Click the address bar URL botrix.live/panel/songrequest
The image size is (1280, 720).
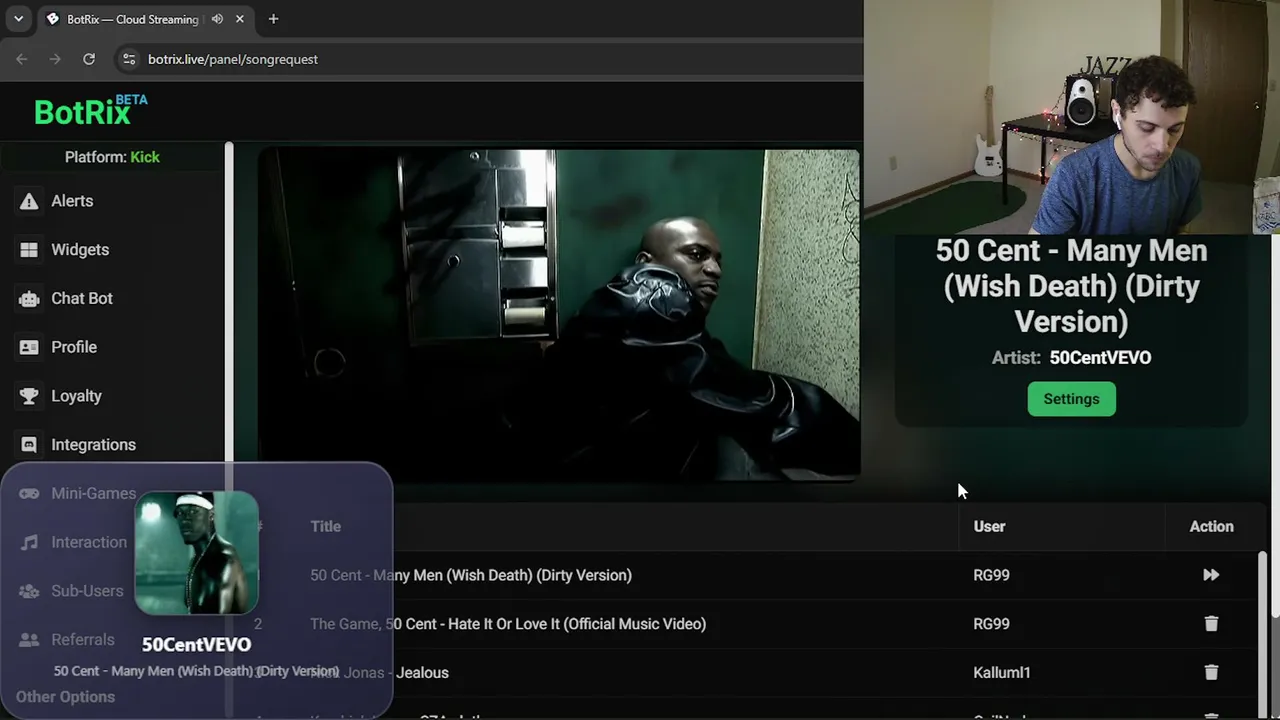[x=233, y=59]
